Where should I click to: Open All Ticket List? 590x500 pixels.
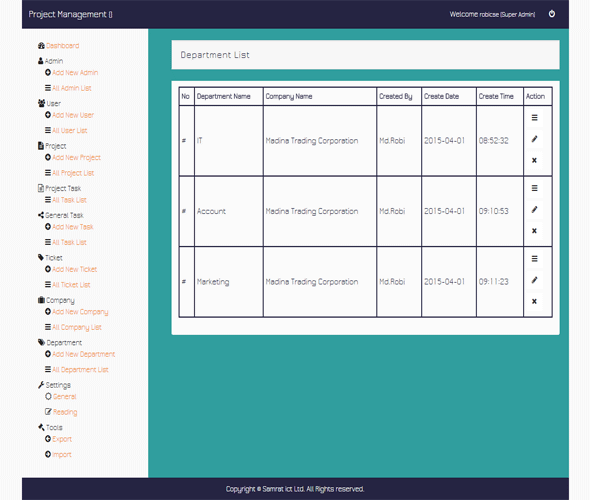pos(71,285)
